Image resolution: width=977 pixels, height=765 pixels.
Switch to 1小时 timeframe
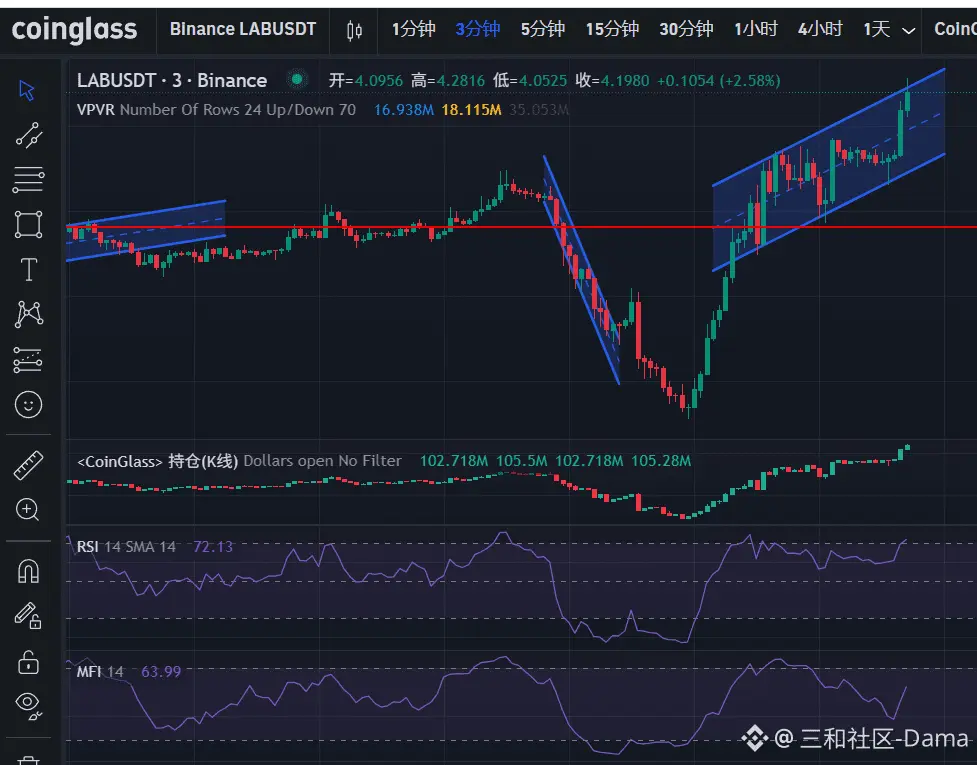tap(756, 29)
